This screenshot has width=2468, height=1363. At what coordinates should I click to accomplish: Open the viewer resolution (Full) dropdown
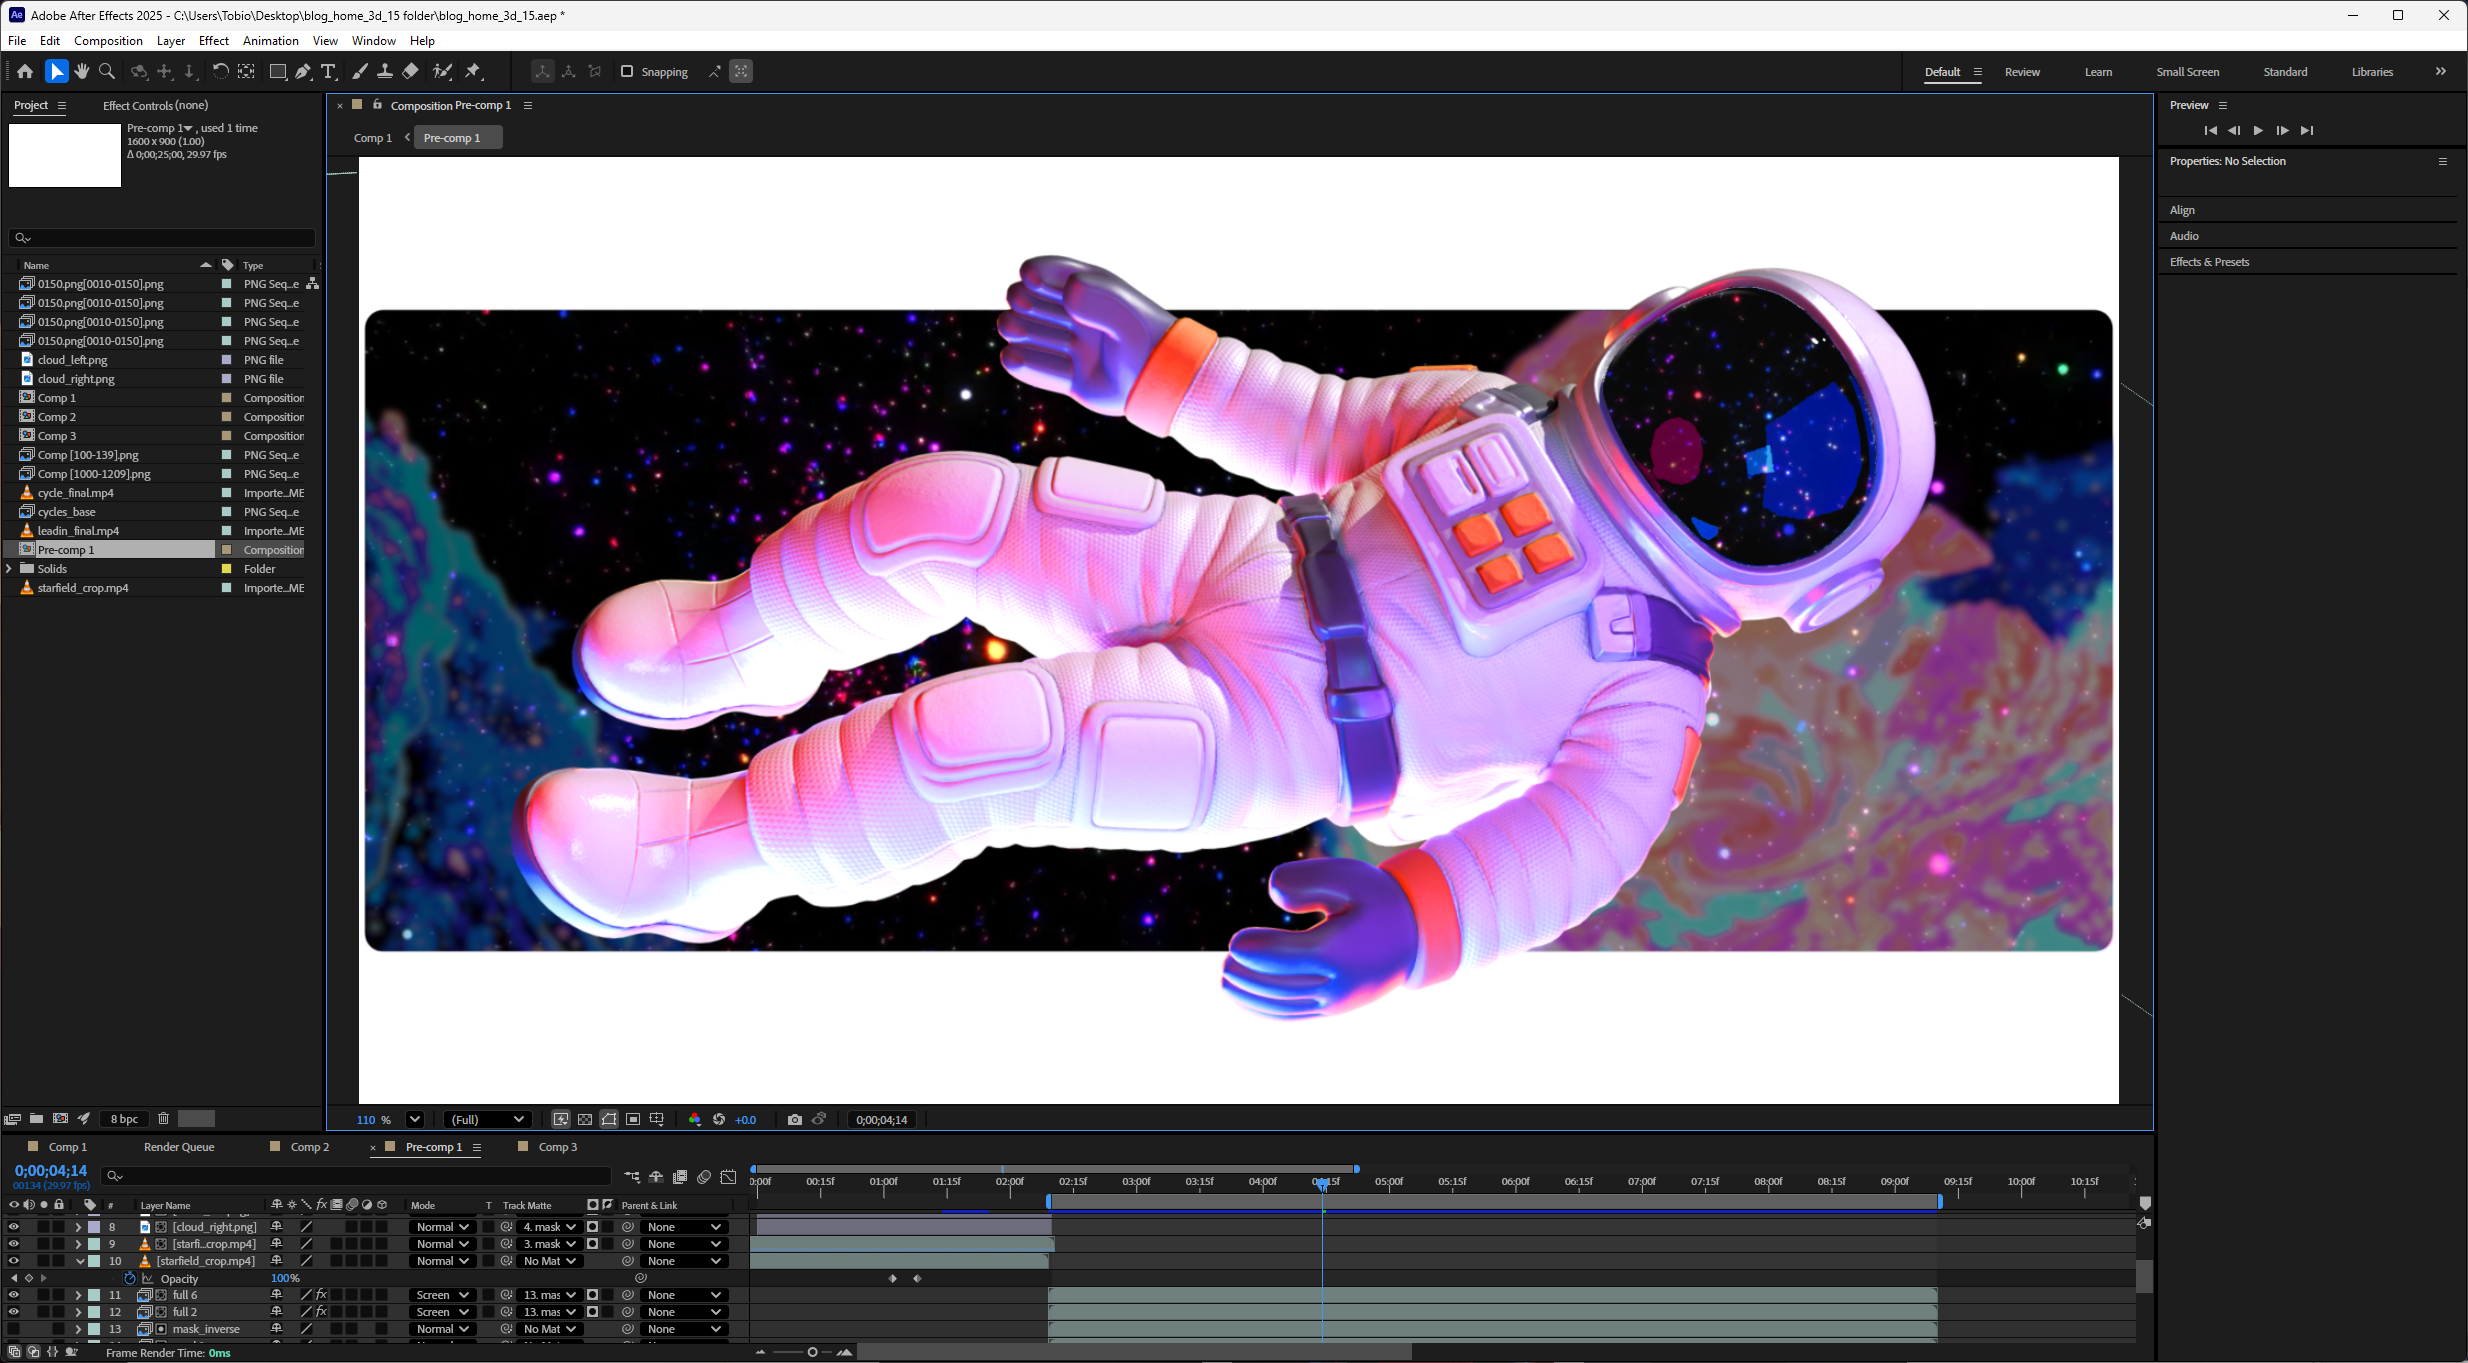(487, 1120)
